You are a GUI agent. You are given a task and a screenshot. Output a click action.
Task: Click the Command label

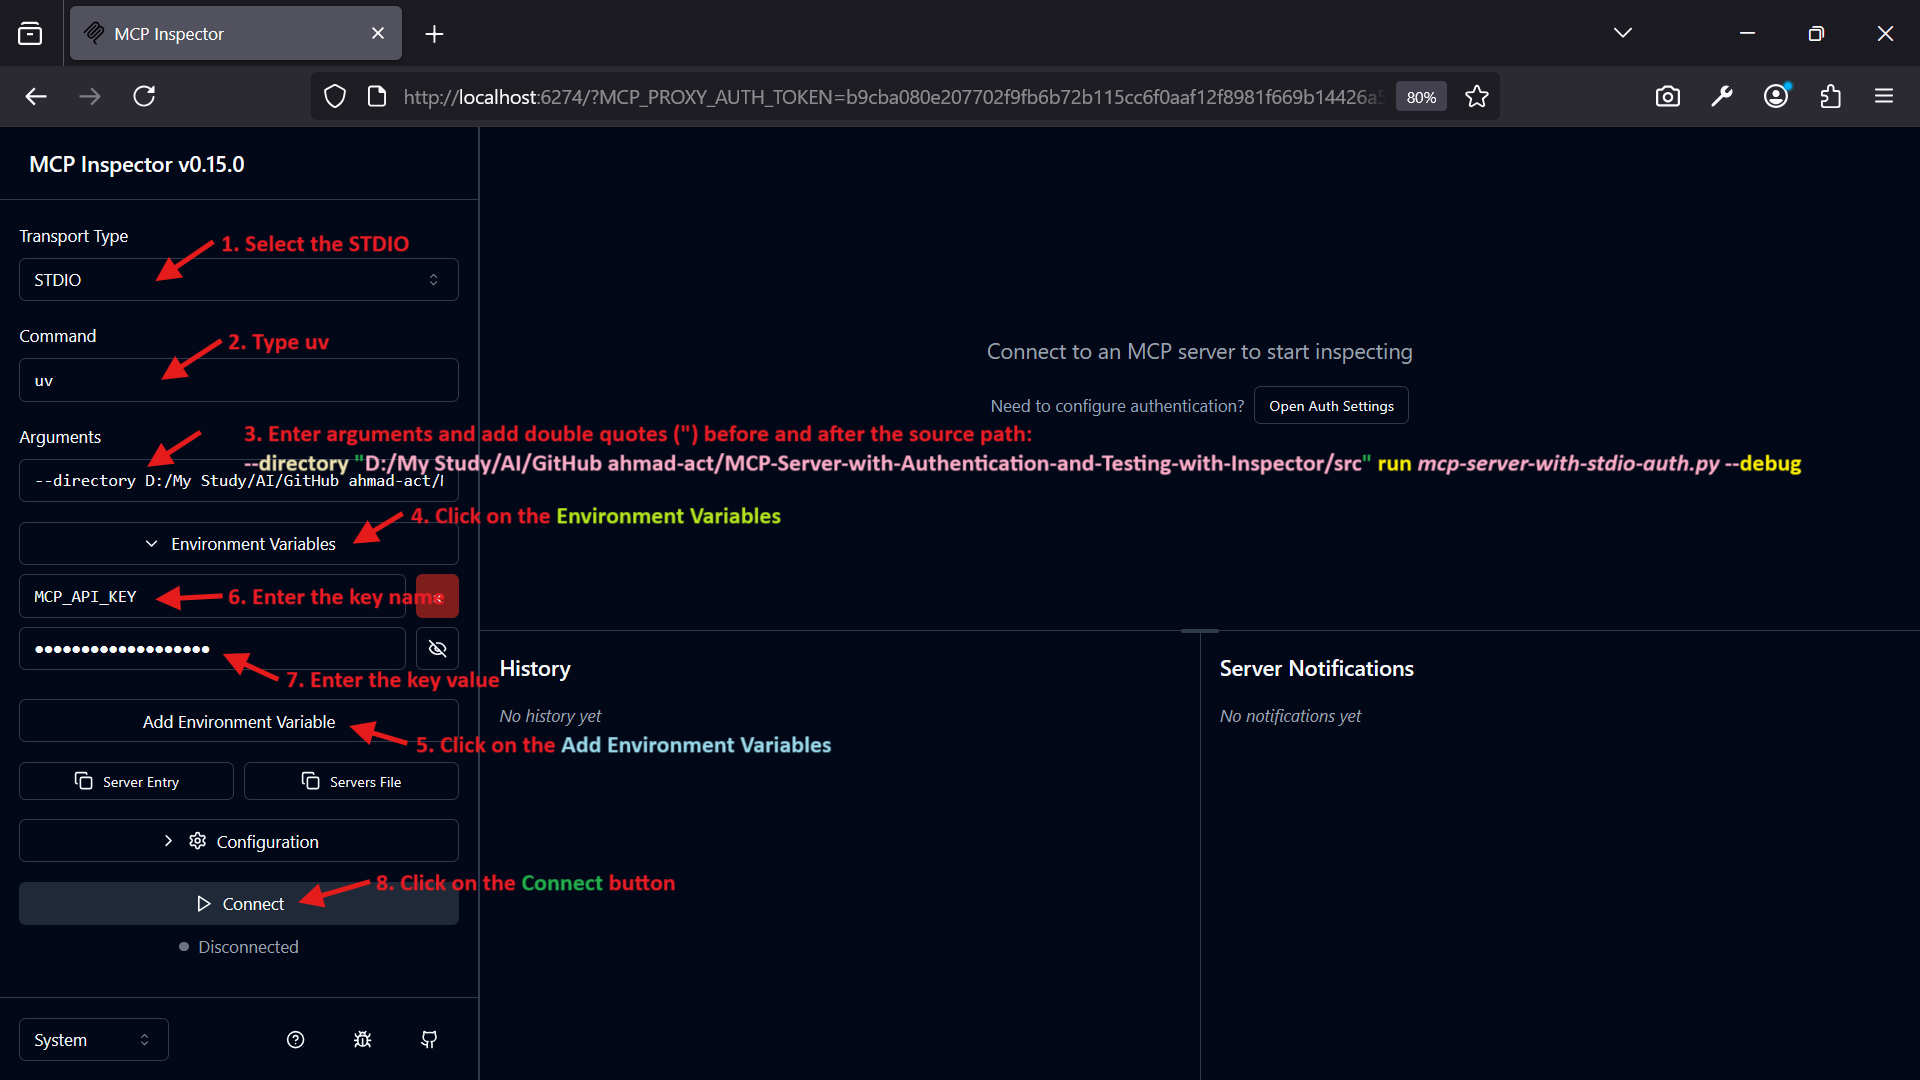[58, 336]
